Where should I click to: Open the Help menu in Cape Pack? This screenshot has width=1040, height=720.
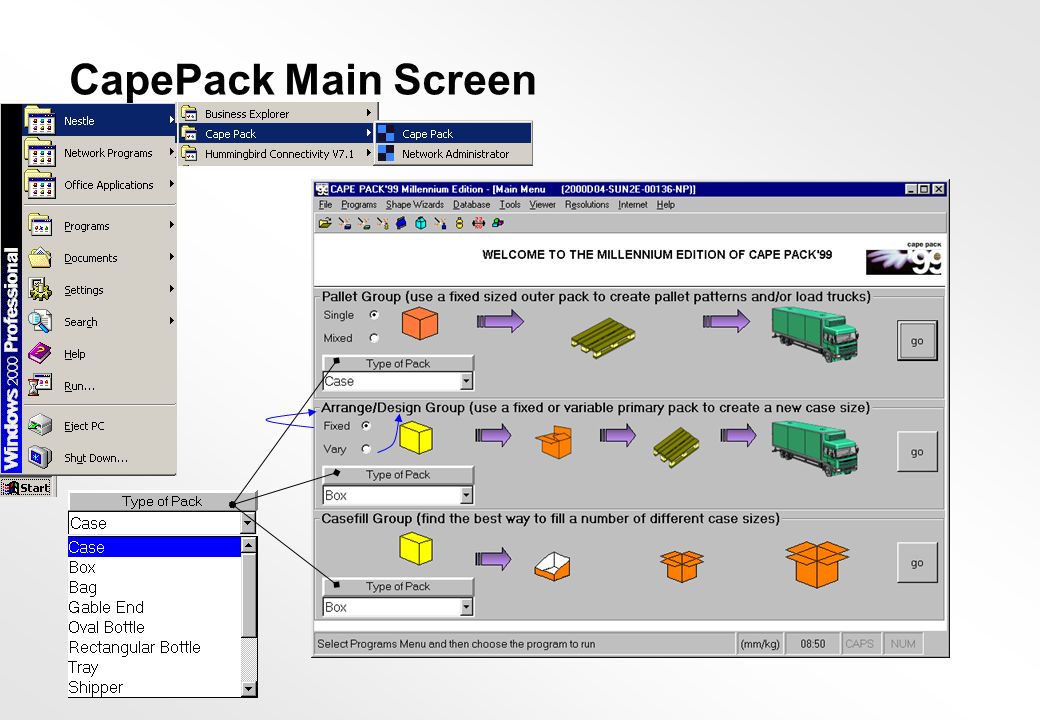(666, 205)
